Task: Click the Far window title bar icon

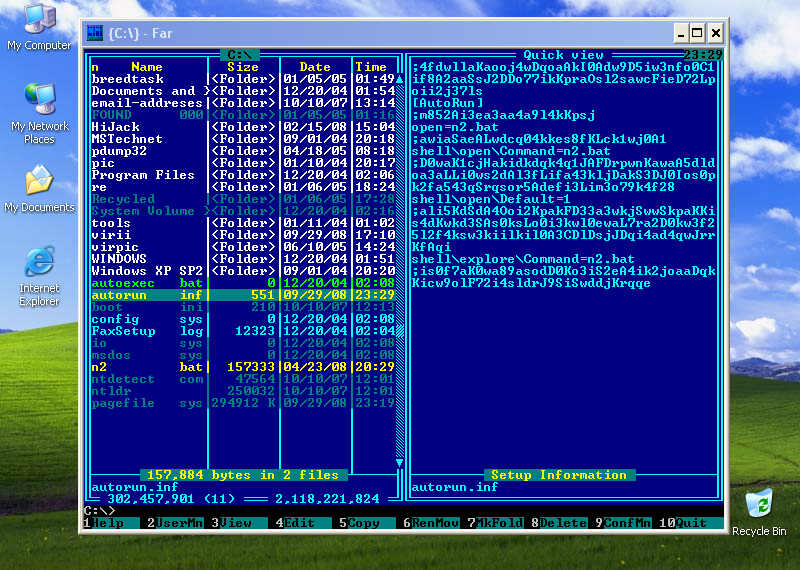Action: click(95, 33)
